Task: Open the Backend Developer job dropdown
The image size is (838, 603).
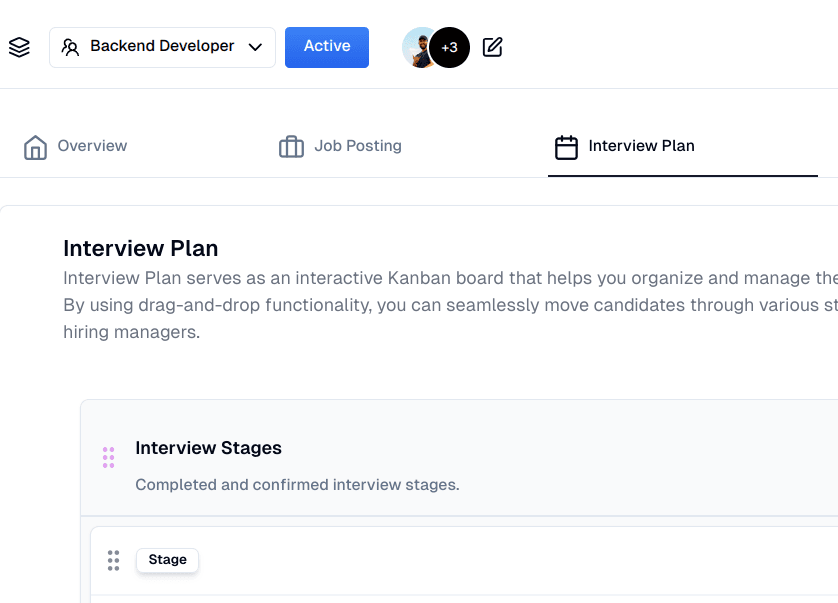Action: click(162, 47)
